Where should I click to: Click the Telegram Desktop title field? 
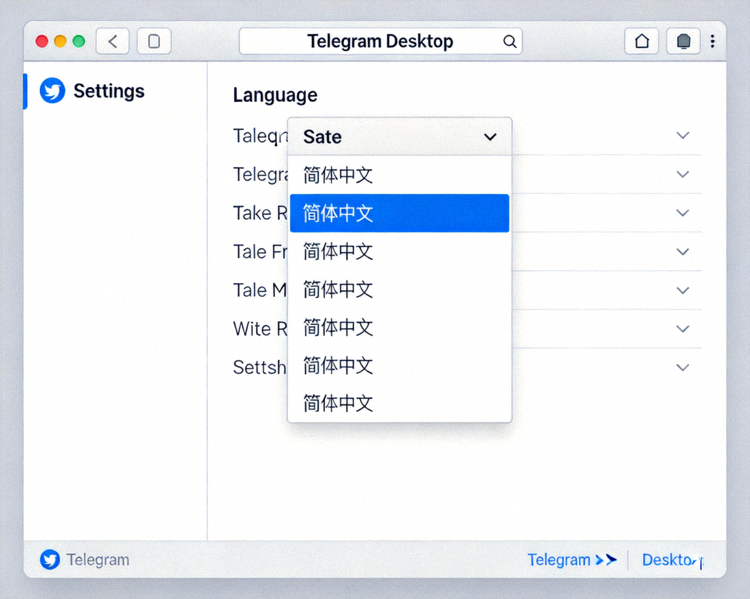point(380,42)
